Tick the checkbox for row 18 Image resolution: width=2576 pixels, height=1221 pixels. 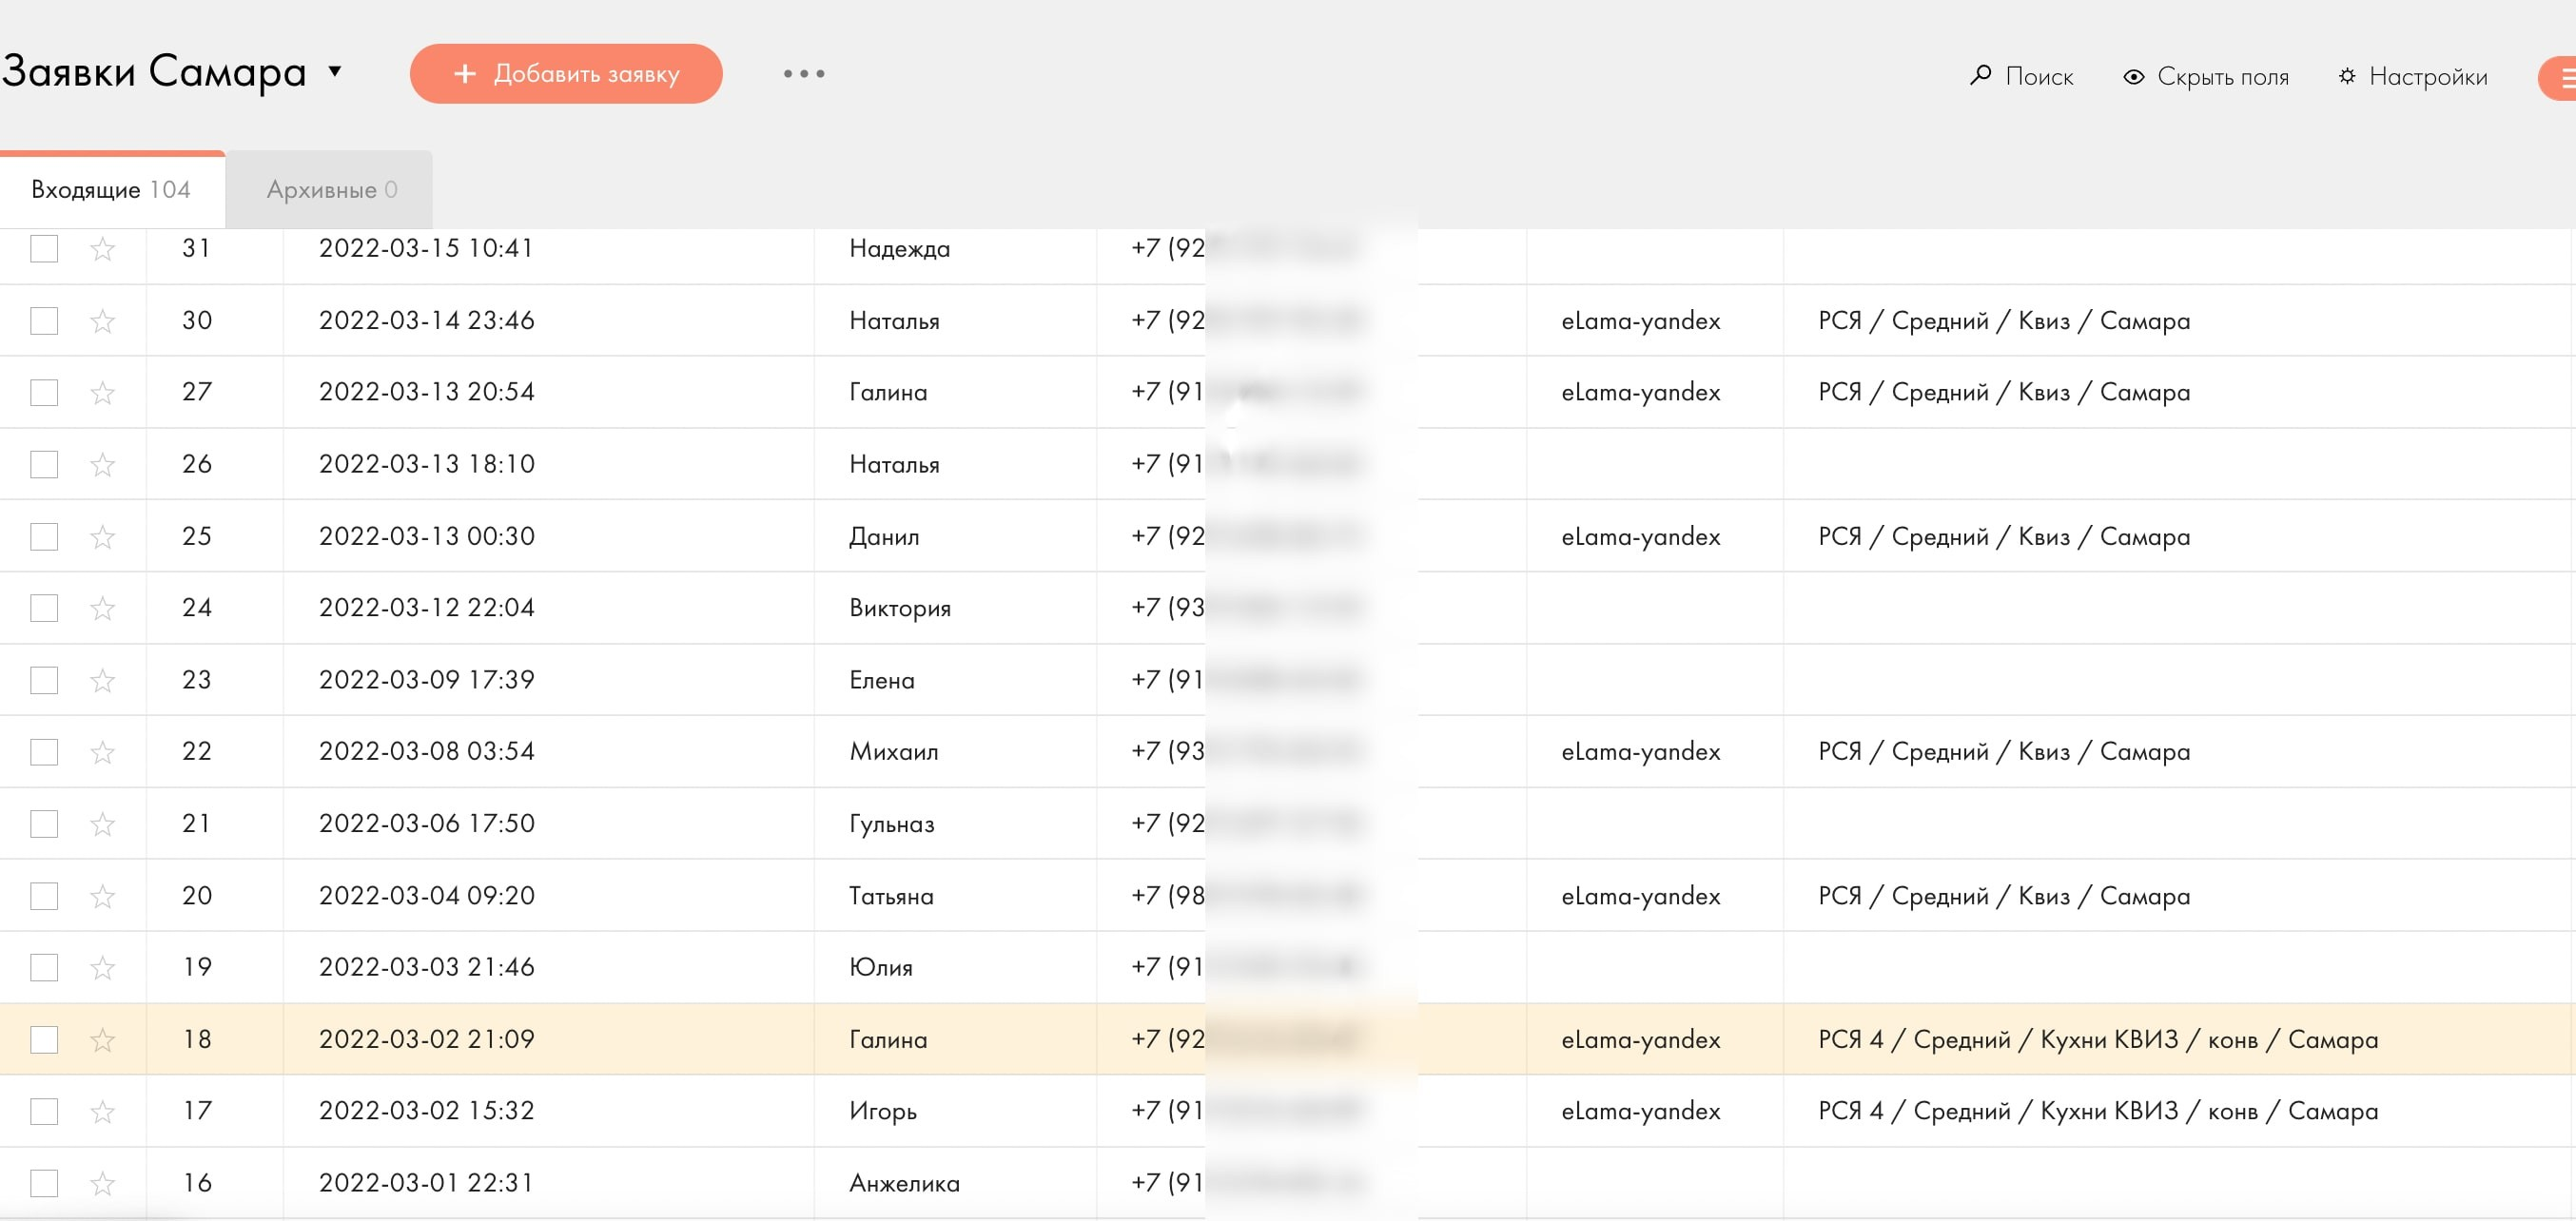(44, 1040)
